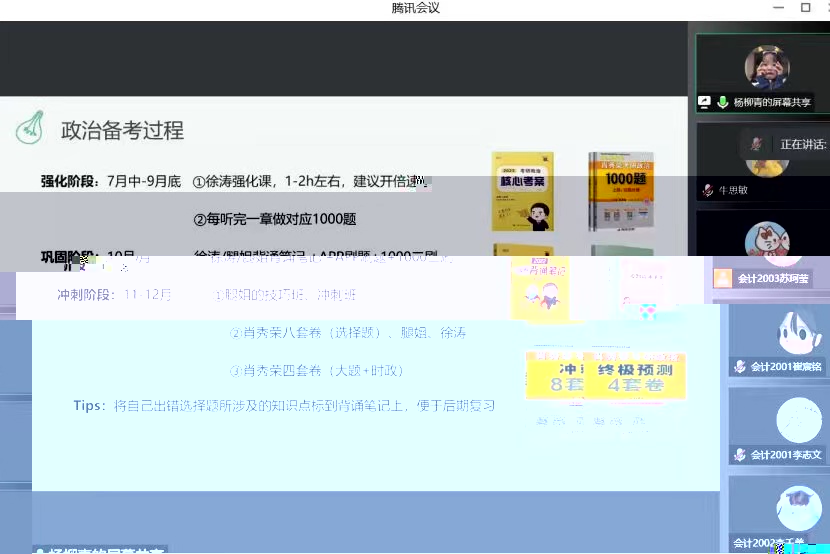Select the avatar above the 会计2002 name label
Viewport: 830px width, 554px height.
click(x=799, y=508)
